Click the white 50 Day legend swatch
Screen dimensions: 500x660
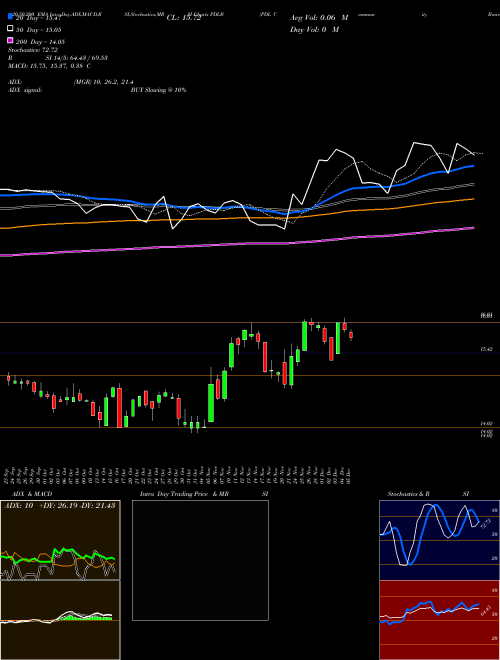click(x=10, y=28)
